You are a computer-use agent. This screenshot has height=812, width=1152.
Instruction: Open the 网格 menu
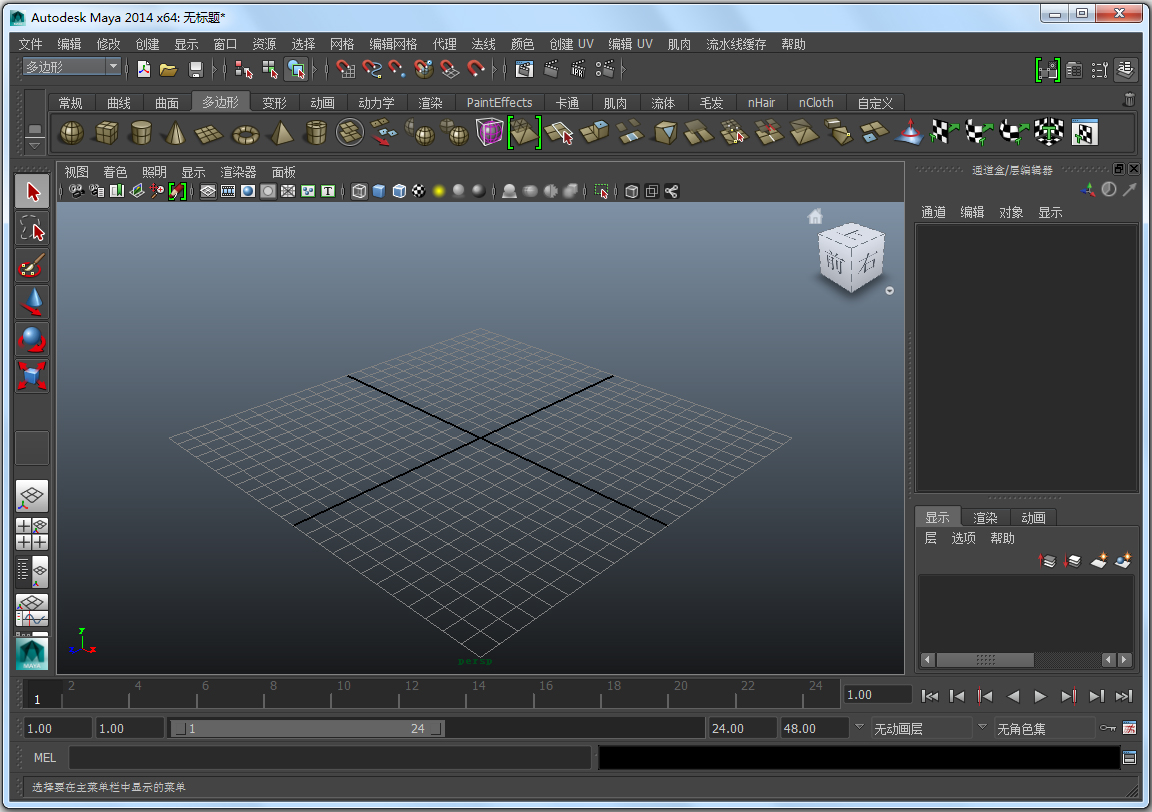pyautogui.click(x=342, y=44)
